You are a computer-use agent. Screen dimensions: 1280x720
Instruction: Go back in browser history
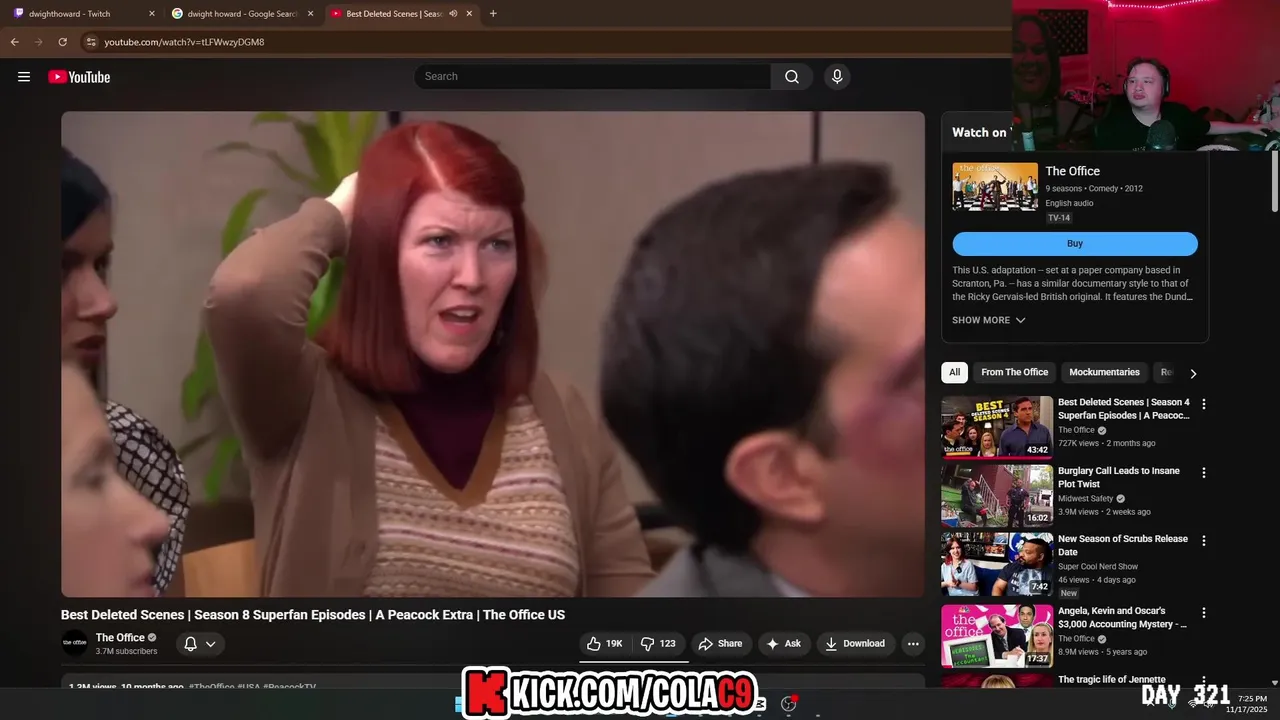point(14,42)
